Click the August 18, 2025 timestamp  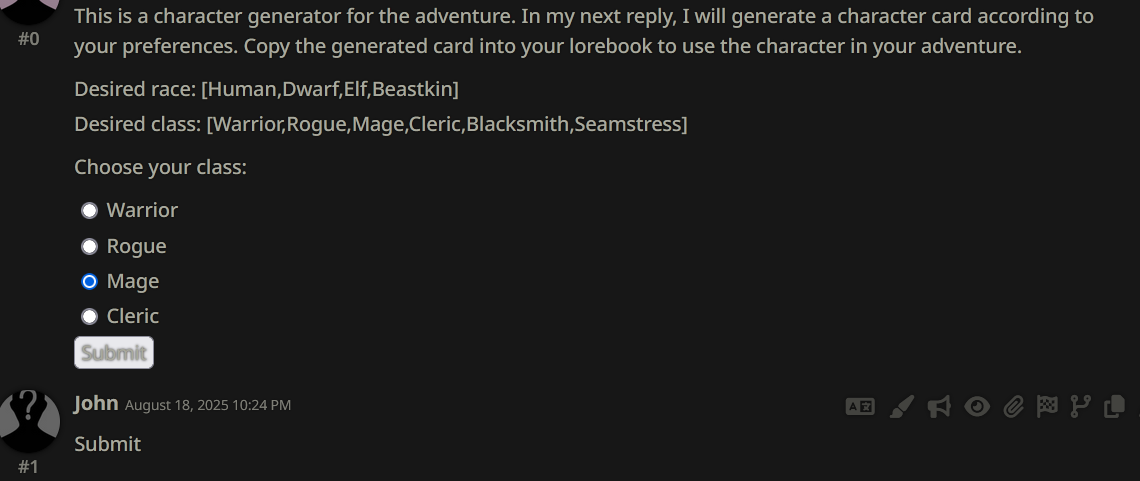coord(208,405)
